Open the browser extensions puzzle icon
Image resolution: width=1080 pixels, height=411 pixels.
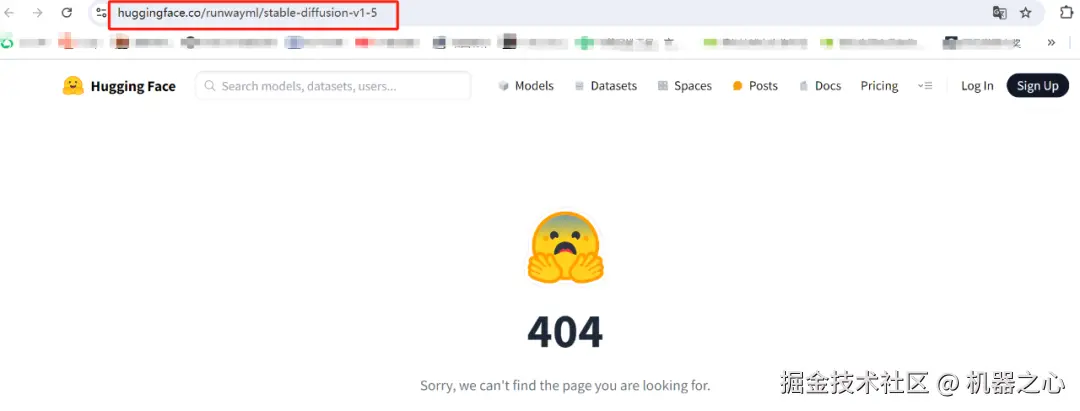pos(1066,12)
